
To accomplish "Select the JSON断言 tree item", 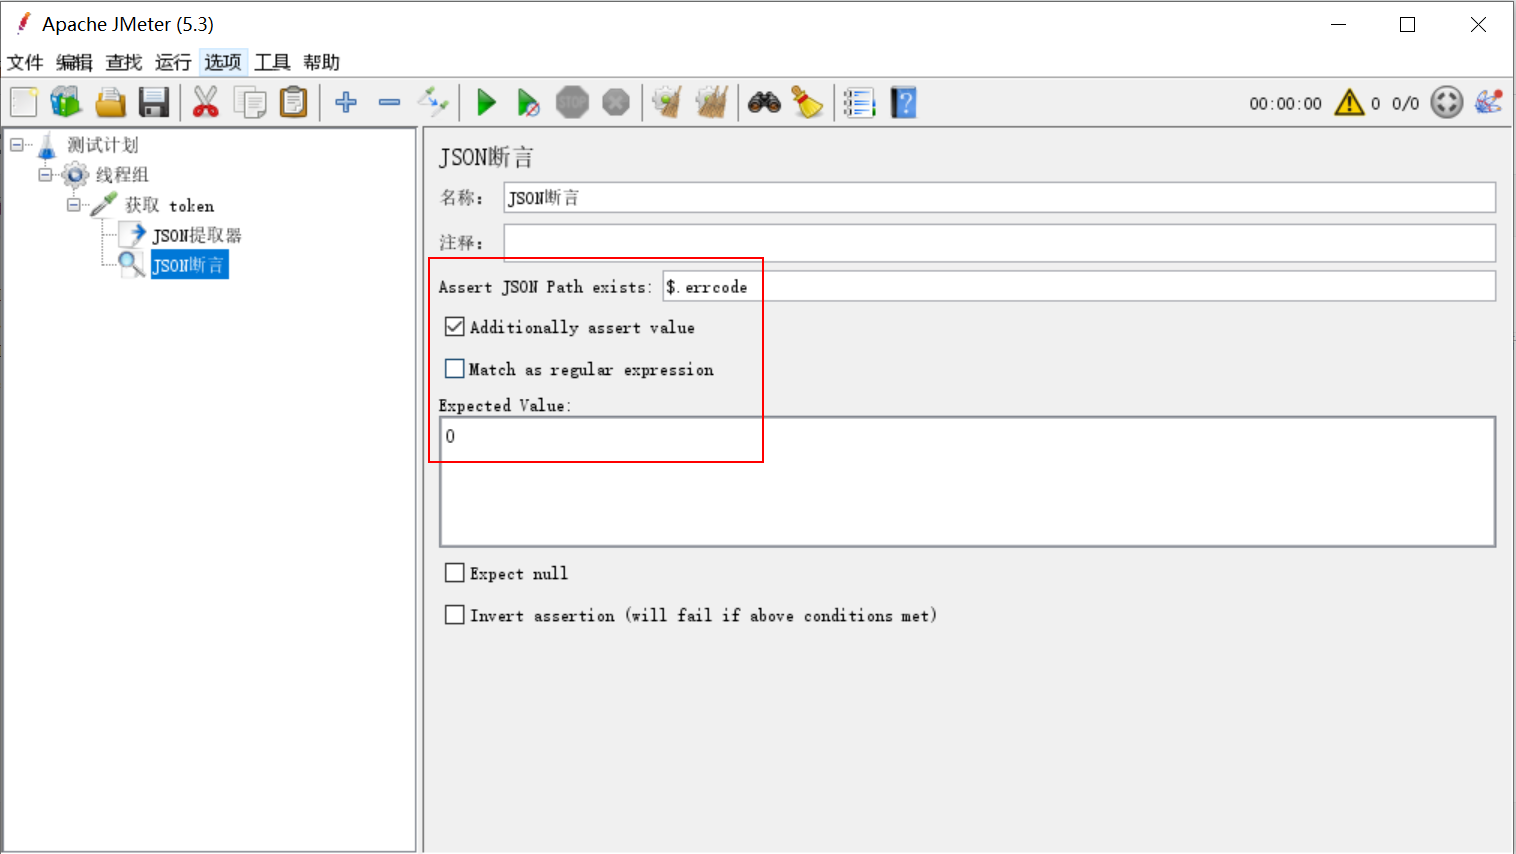I will pos(189,265).
